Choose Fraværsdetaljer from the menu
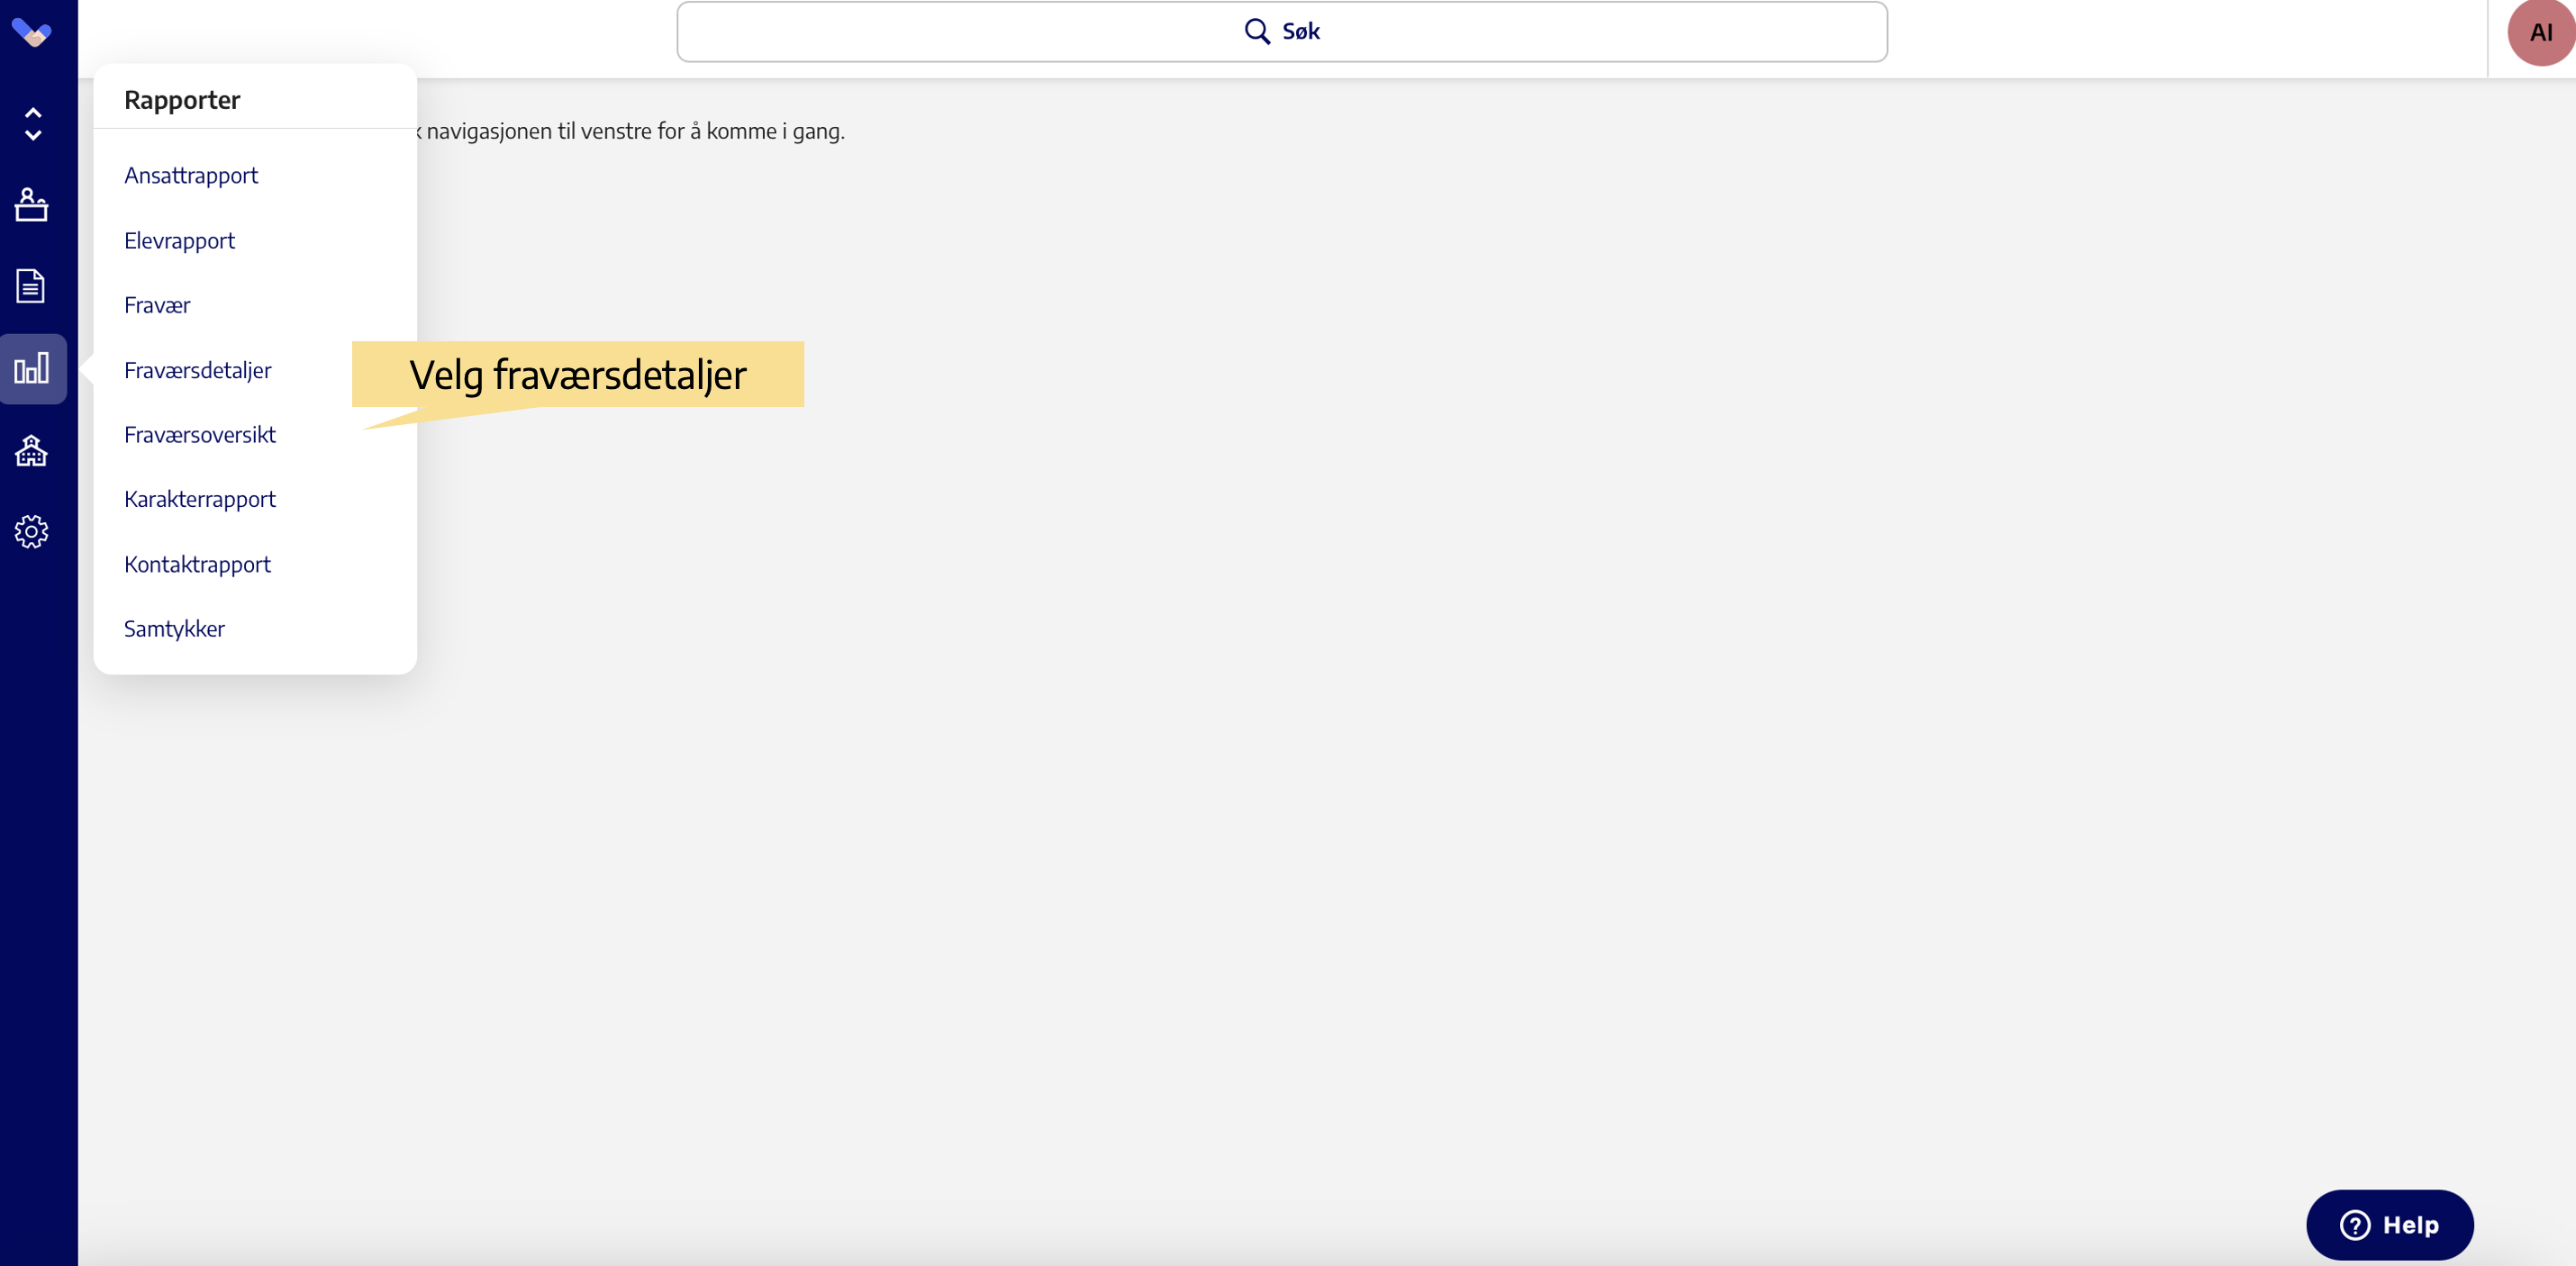 click(x=197, y=370)
